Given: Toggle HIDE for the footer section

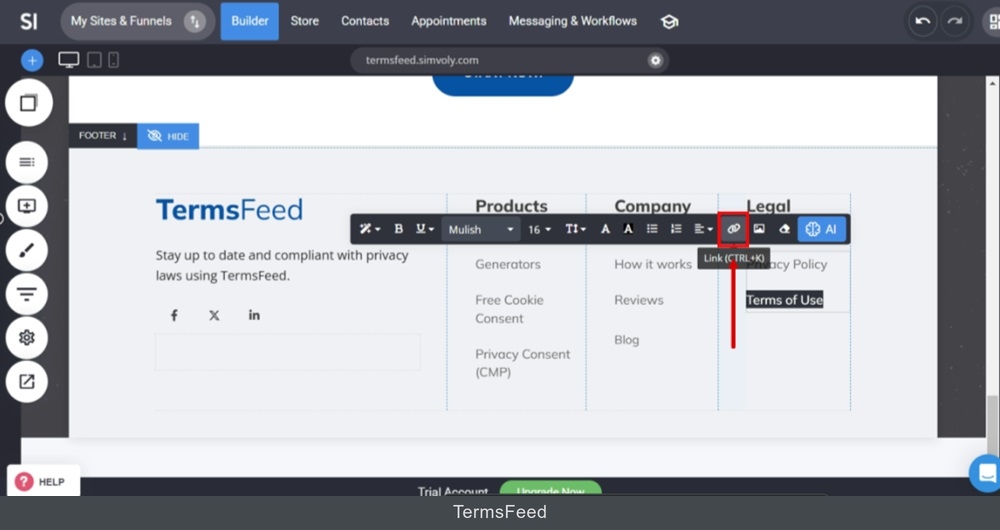Looking at the screenshot, I should [168, 136].
